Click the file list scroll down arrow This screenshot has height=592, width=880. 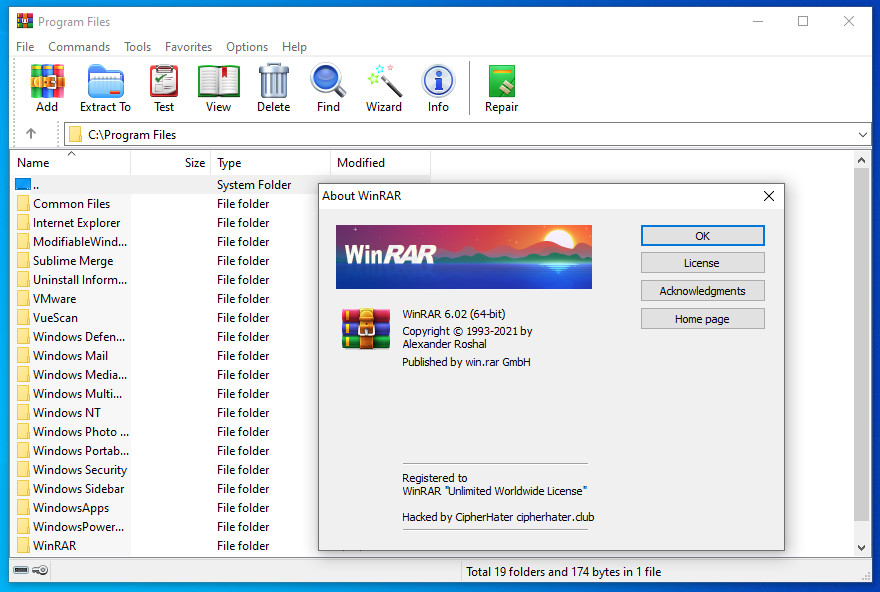pyautogui.click(x=861, y=548)
